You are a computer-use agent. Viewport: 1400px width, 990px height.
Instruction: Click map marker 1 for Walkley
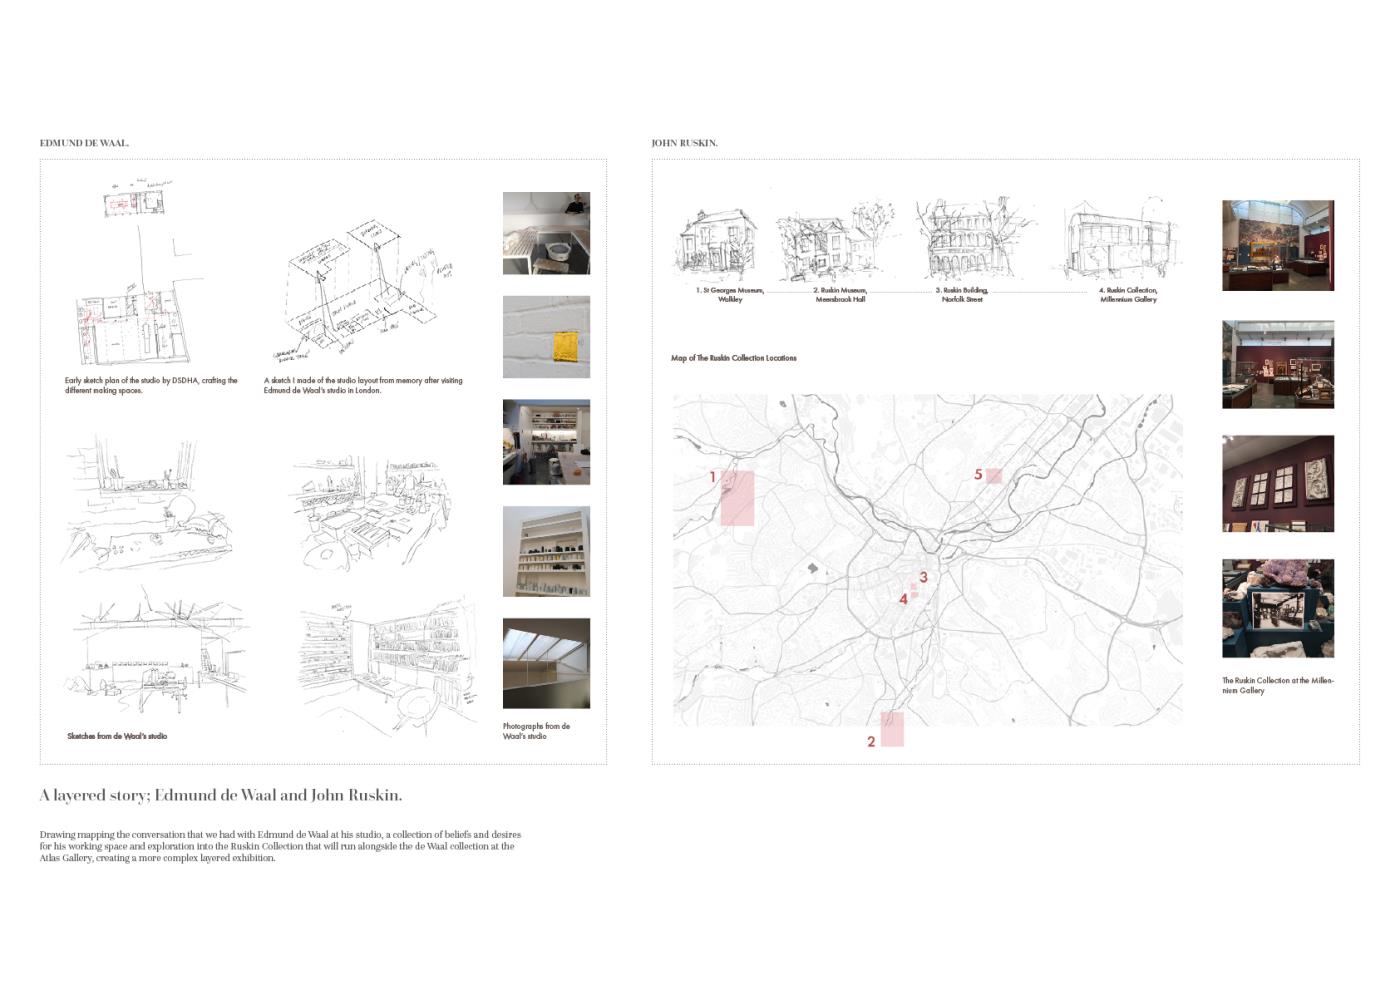[736, 497]
